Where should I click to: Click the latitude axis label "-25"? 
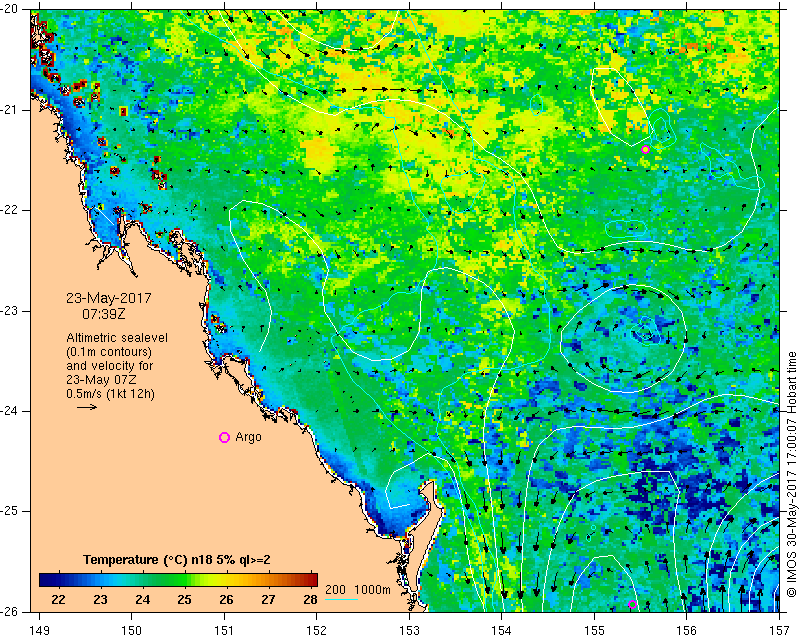[x=10, y=511]
